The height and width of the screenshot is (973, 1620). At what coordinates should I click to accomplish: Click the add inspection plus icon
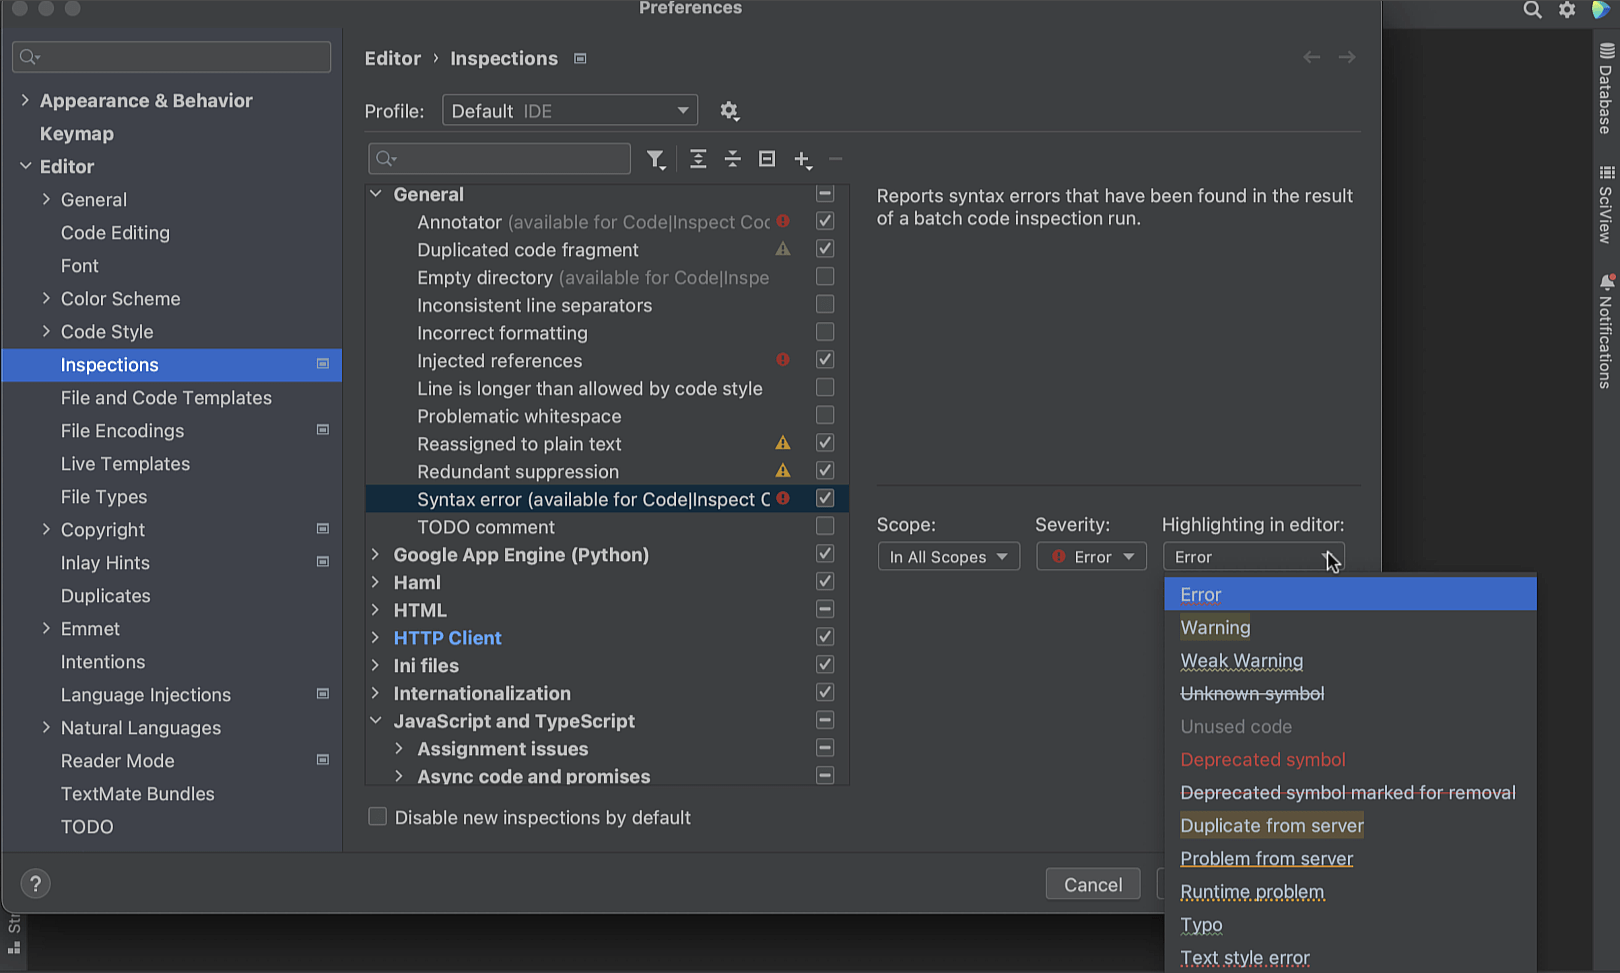tap(802, 159)
